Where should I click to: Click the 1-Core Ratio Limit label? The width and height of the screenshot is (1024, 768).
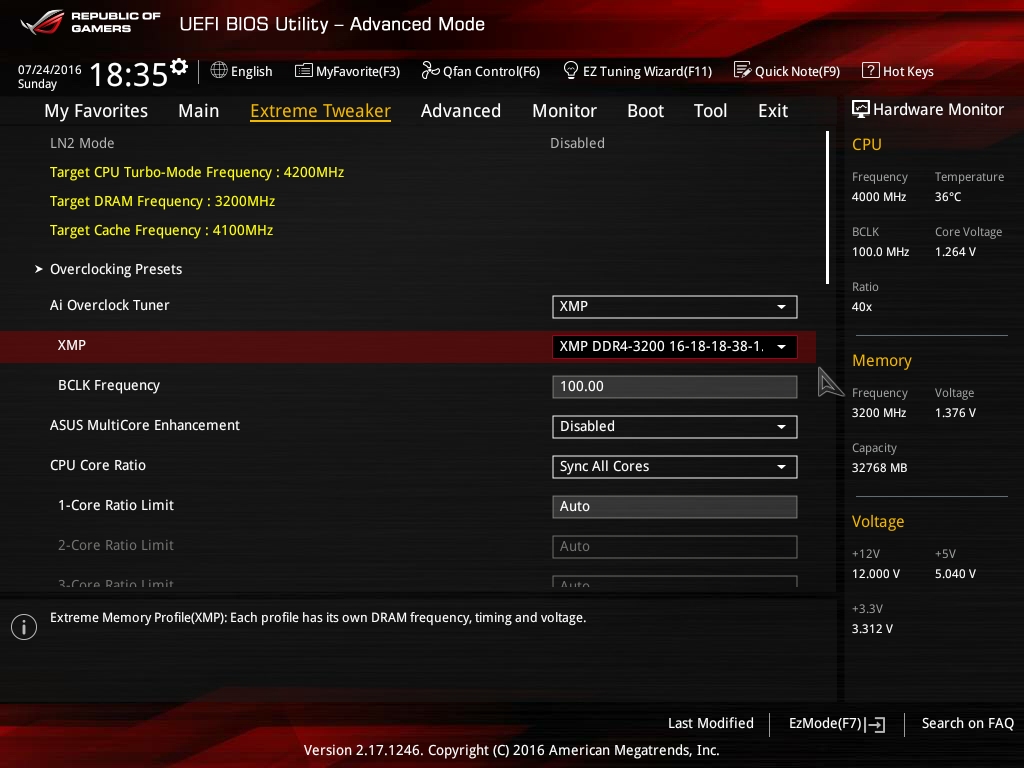pyautogui.click(x=116, y=505)
